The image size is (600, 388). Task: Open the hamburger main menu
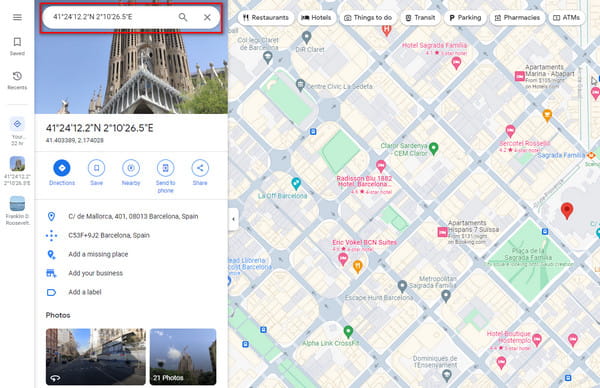pyautogui.click(x=17, y=17)
